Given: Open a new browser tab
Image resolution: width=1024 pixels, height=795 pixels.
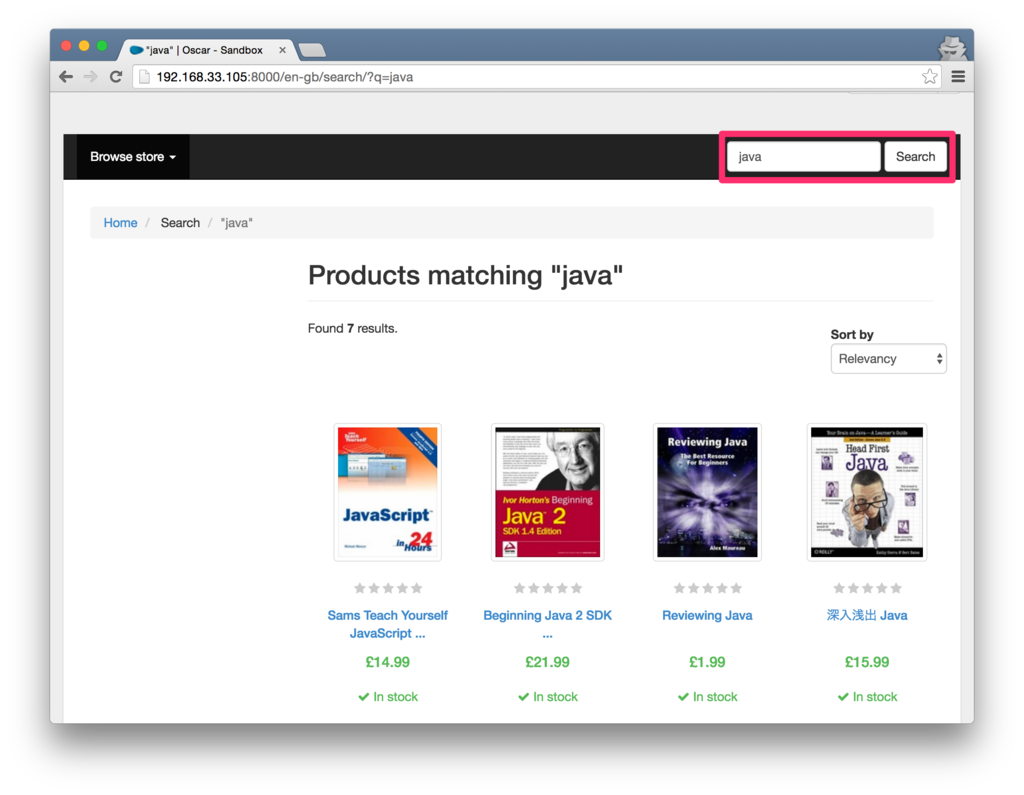Looking at the screenshot, I should click(312, 50).
